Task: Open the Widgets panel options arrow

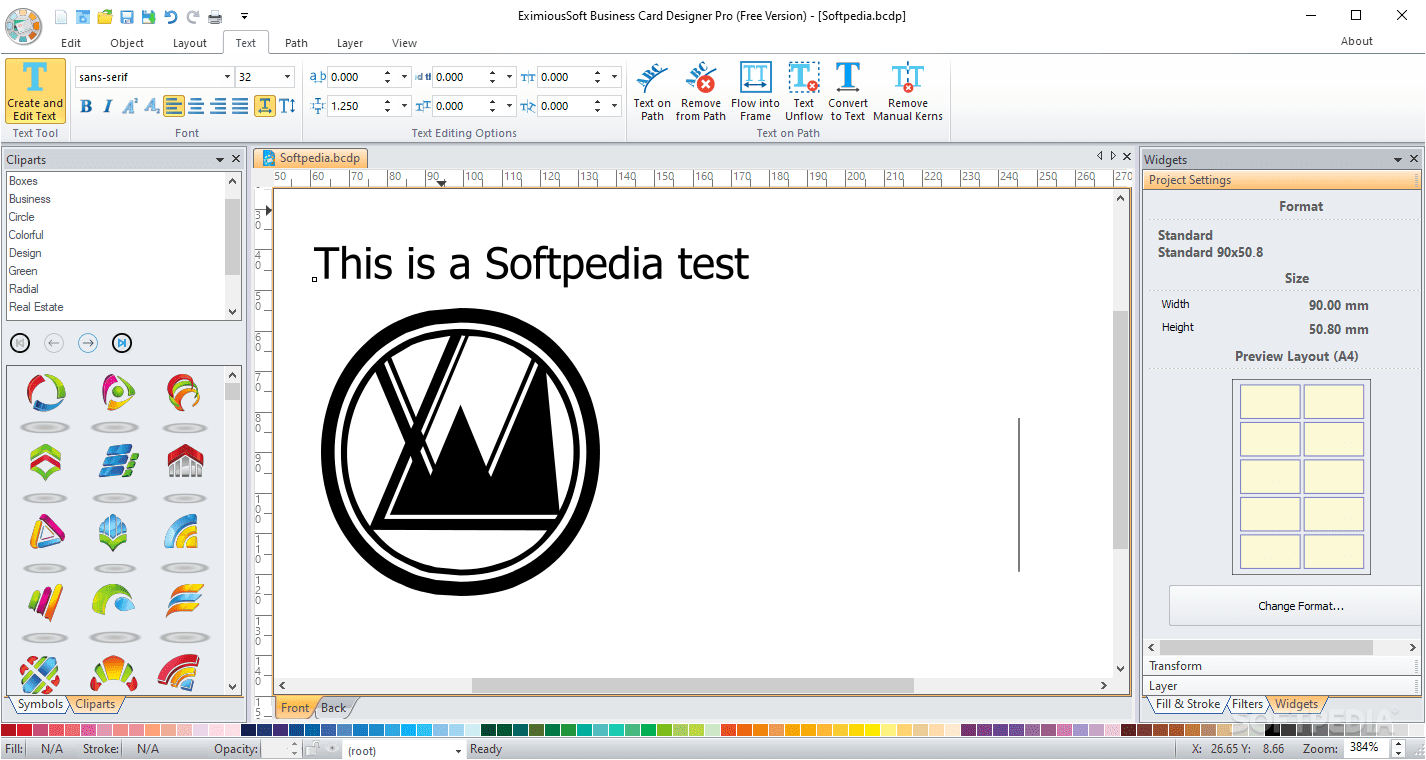Action: (1398, 160)
